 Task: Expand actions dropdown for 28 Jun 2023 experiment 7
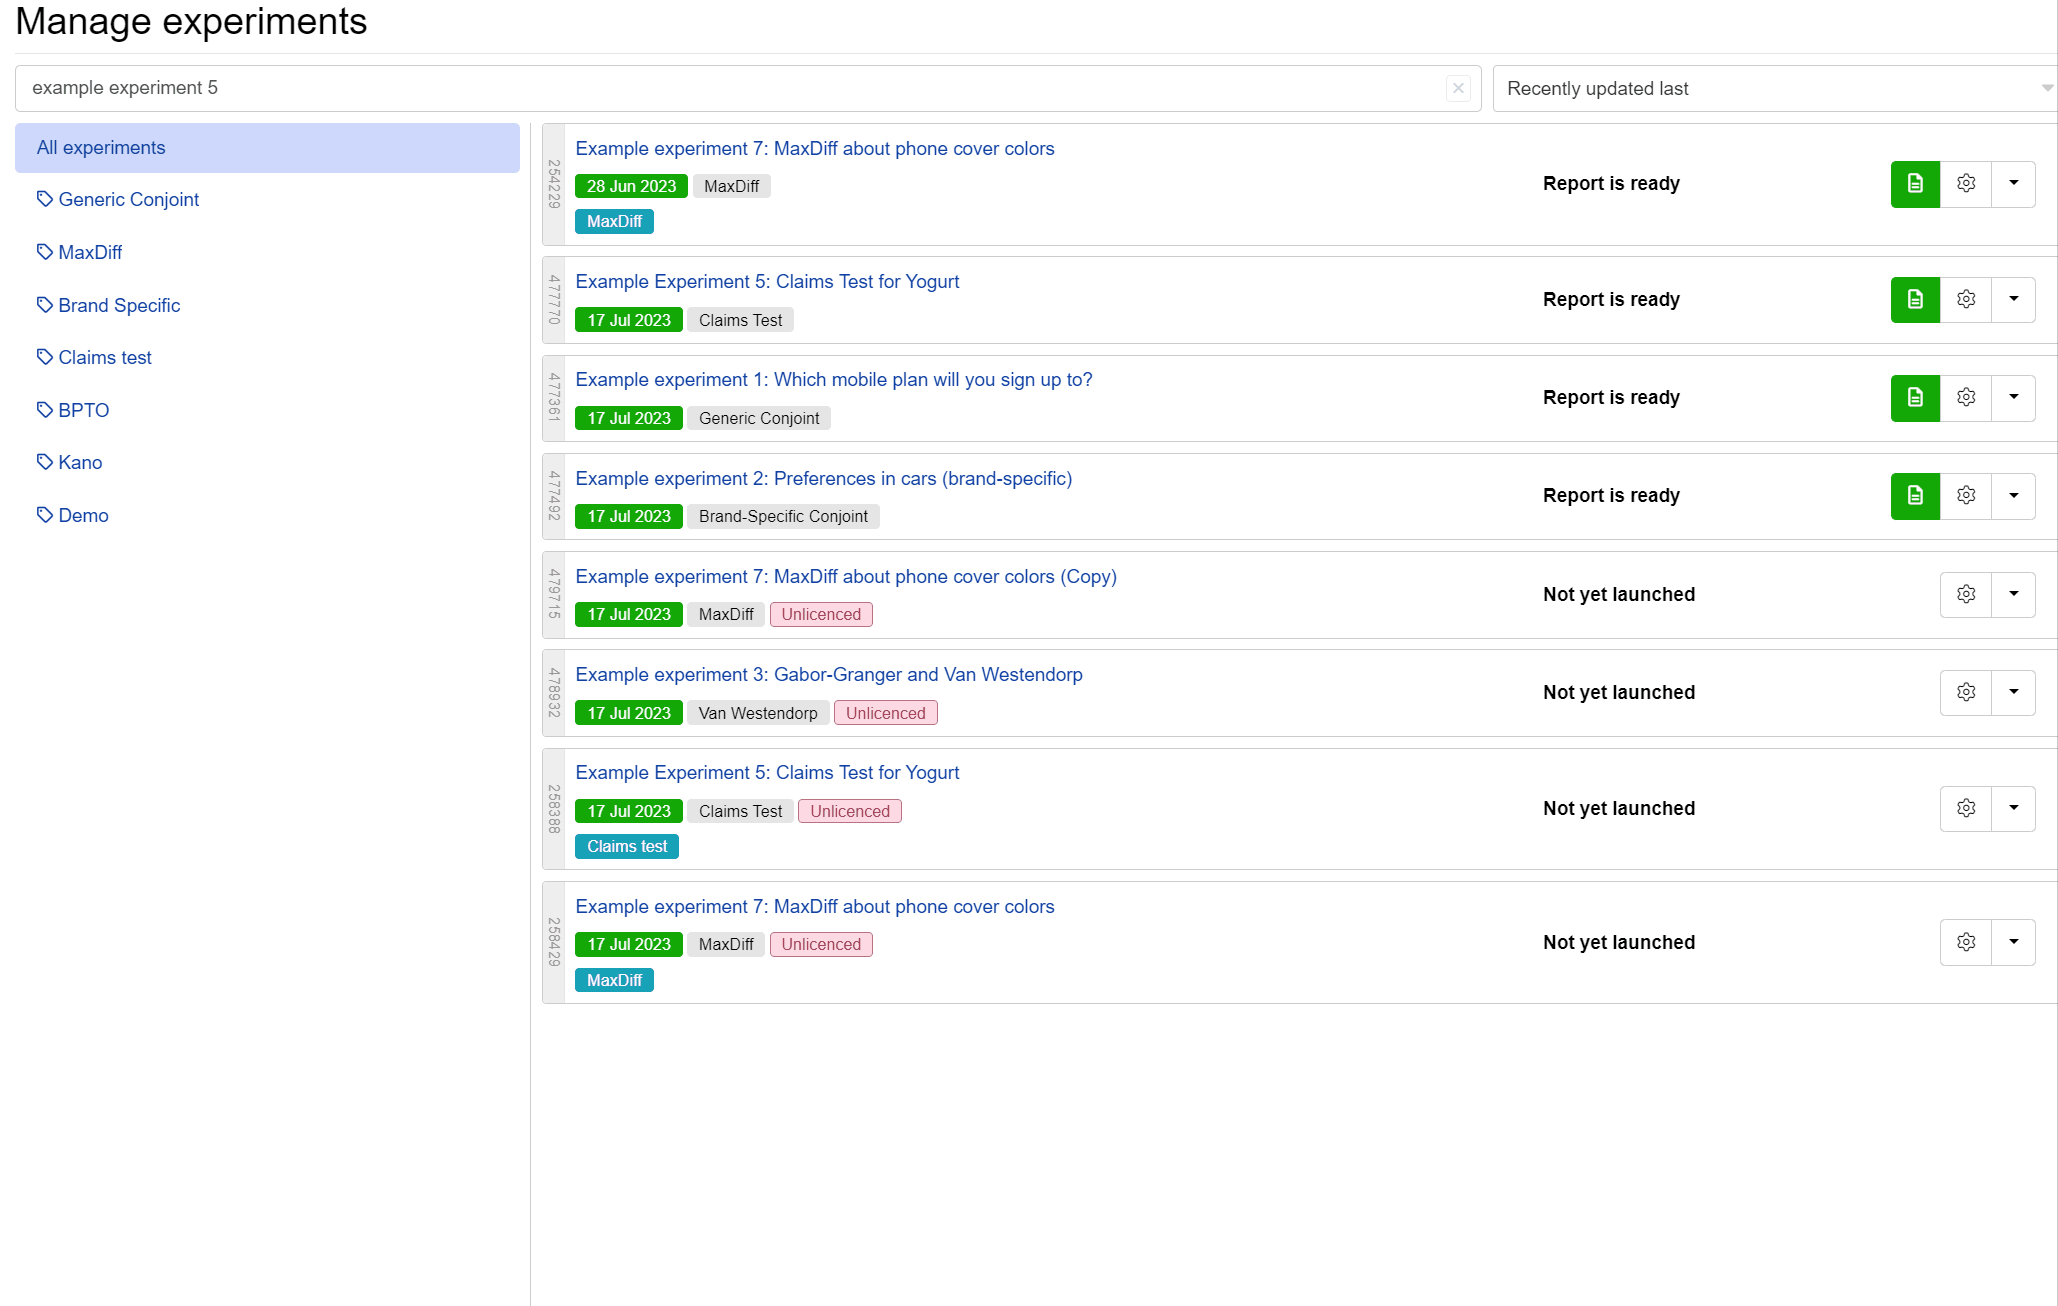click(2014, 184)
